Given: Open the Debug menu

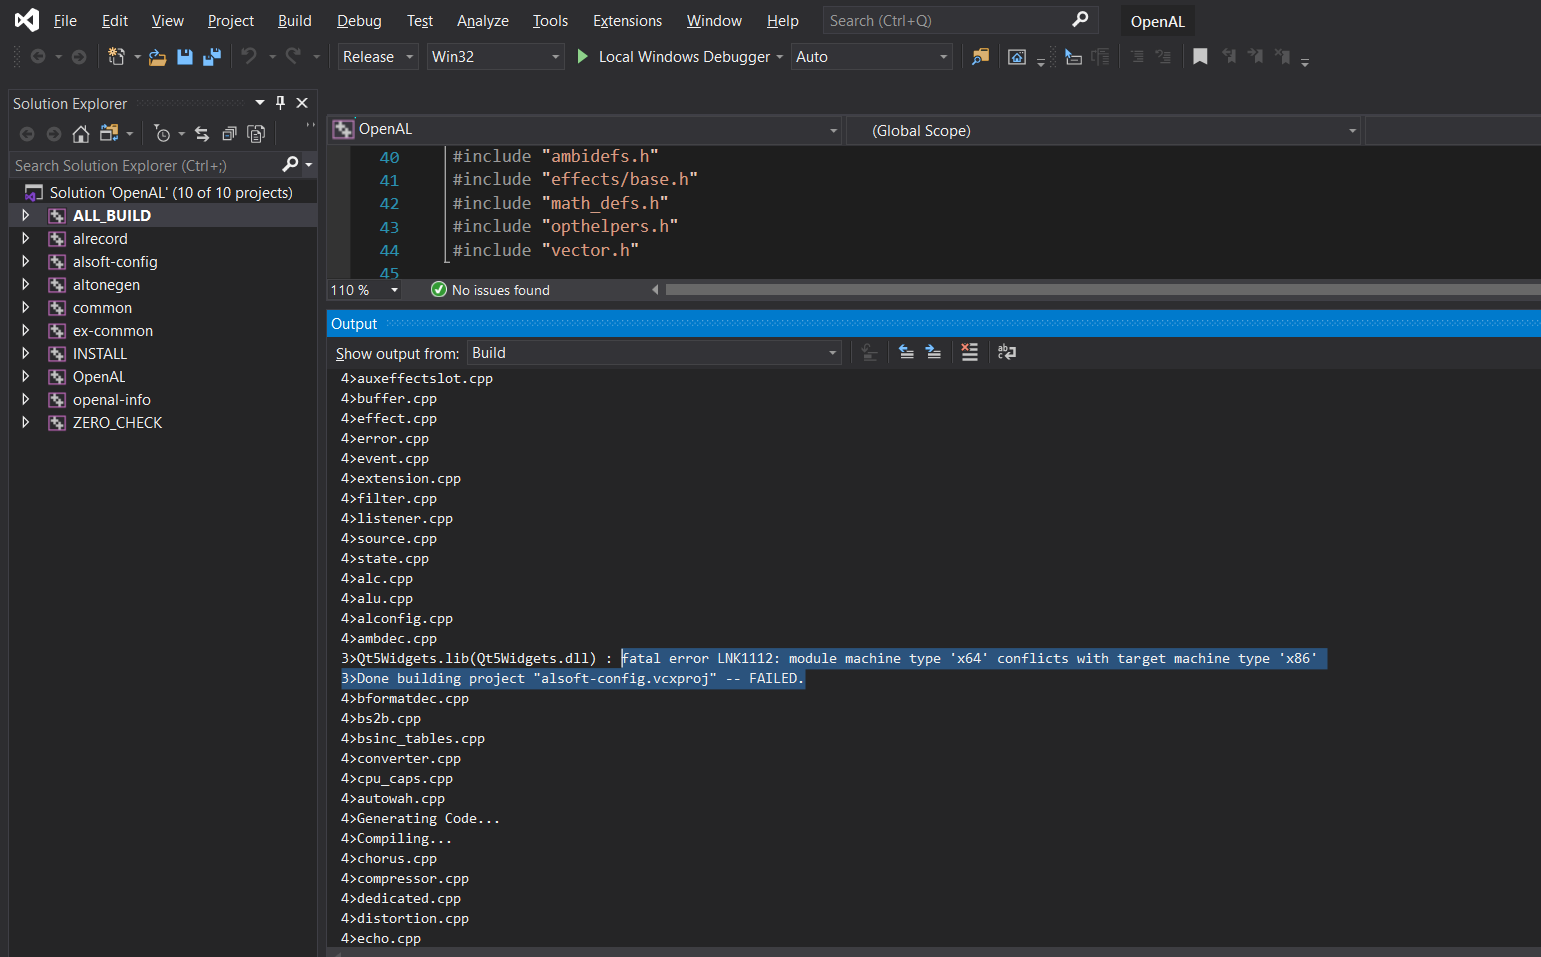Looking at the screenshot, I should 358,20.
